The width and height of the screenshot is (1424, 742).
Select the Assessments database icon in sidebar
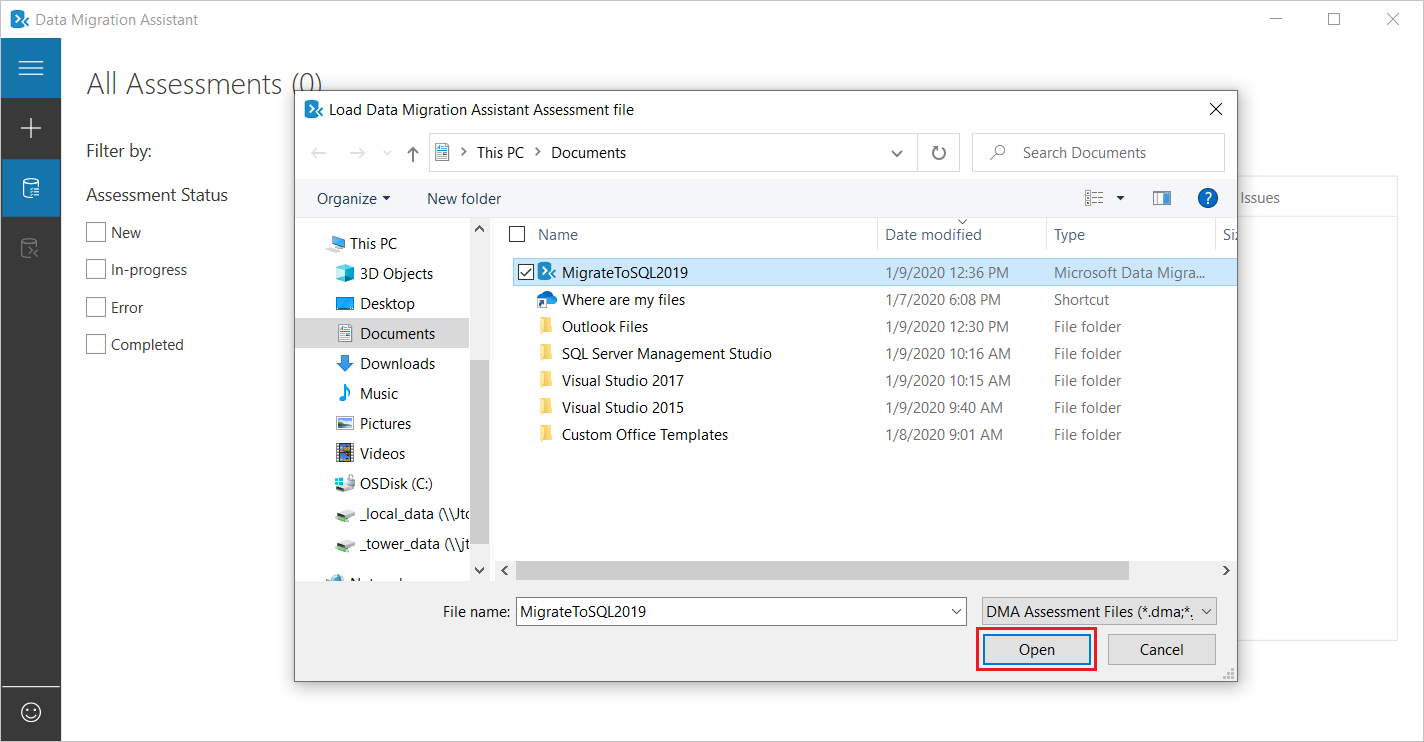tap(31, 188)
